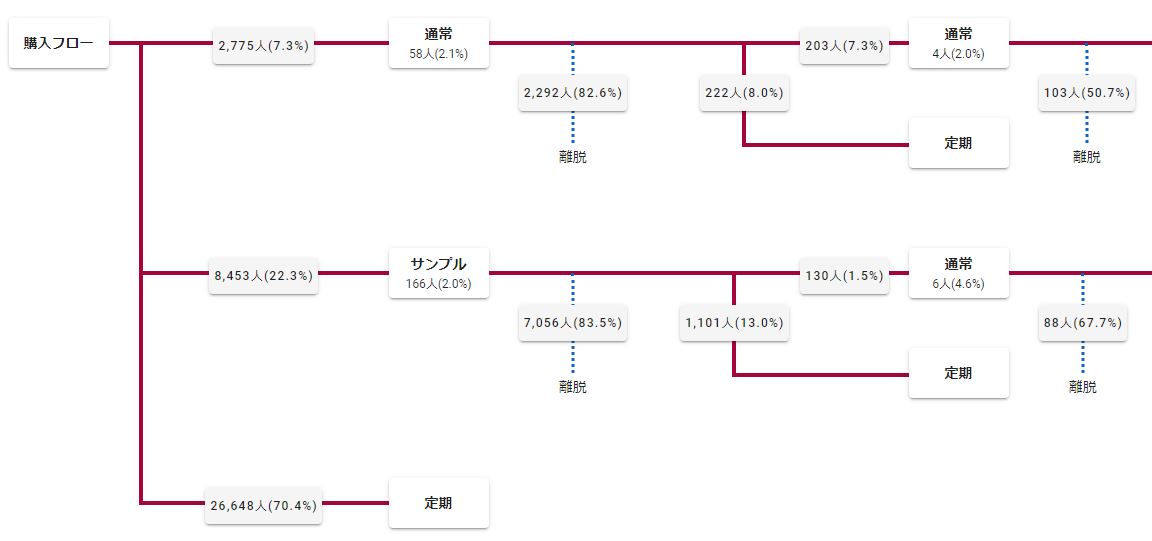Image resolution: width=1152 pixels, height=541 pixels.
Task: Select the 1,101人(13.0%) branch label
Action: [x=734, y=323]
